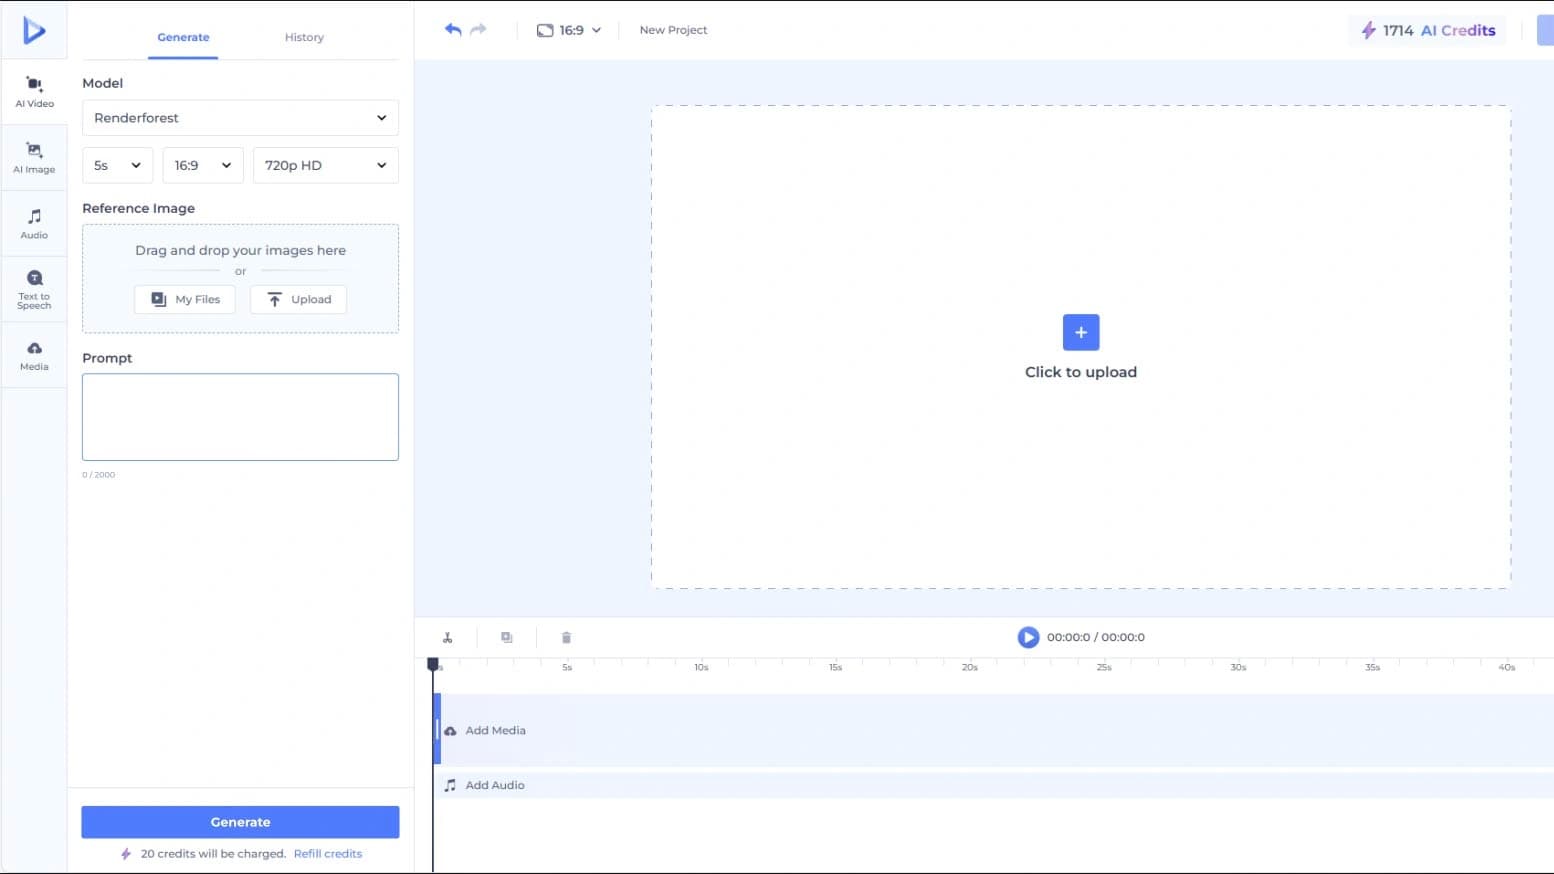Image resolution: width=1554 pixels, height=874 pixels.
Task: Open the Text to Speech tool
Action: click(x=34, y=289)
